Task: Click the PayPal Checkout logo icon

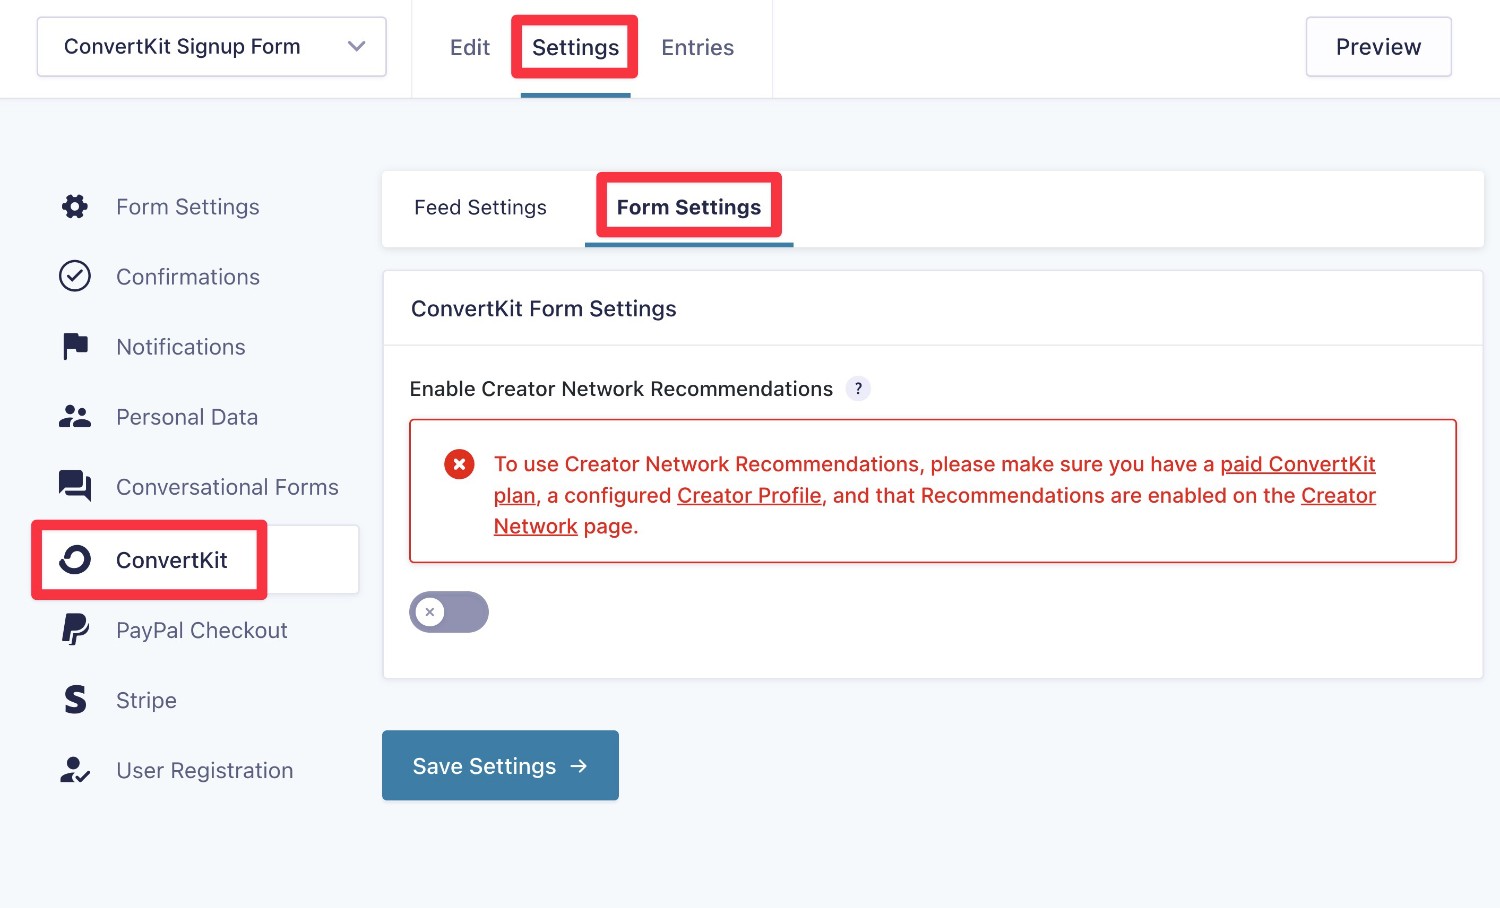Action: coord(75,629)
